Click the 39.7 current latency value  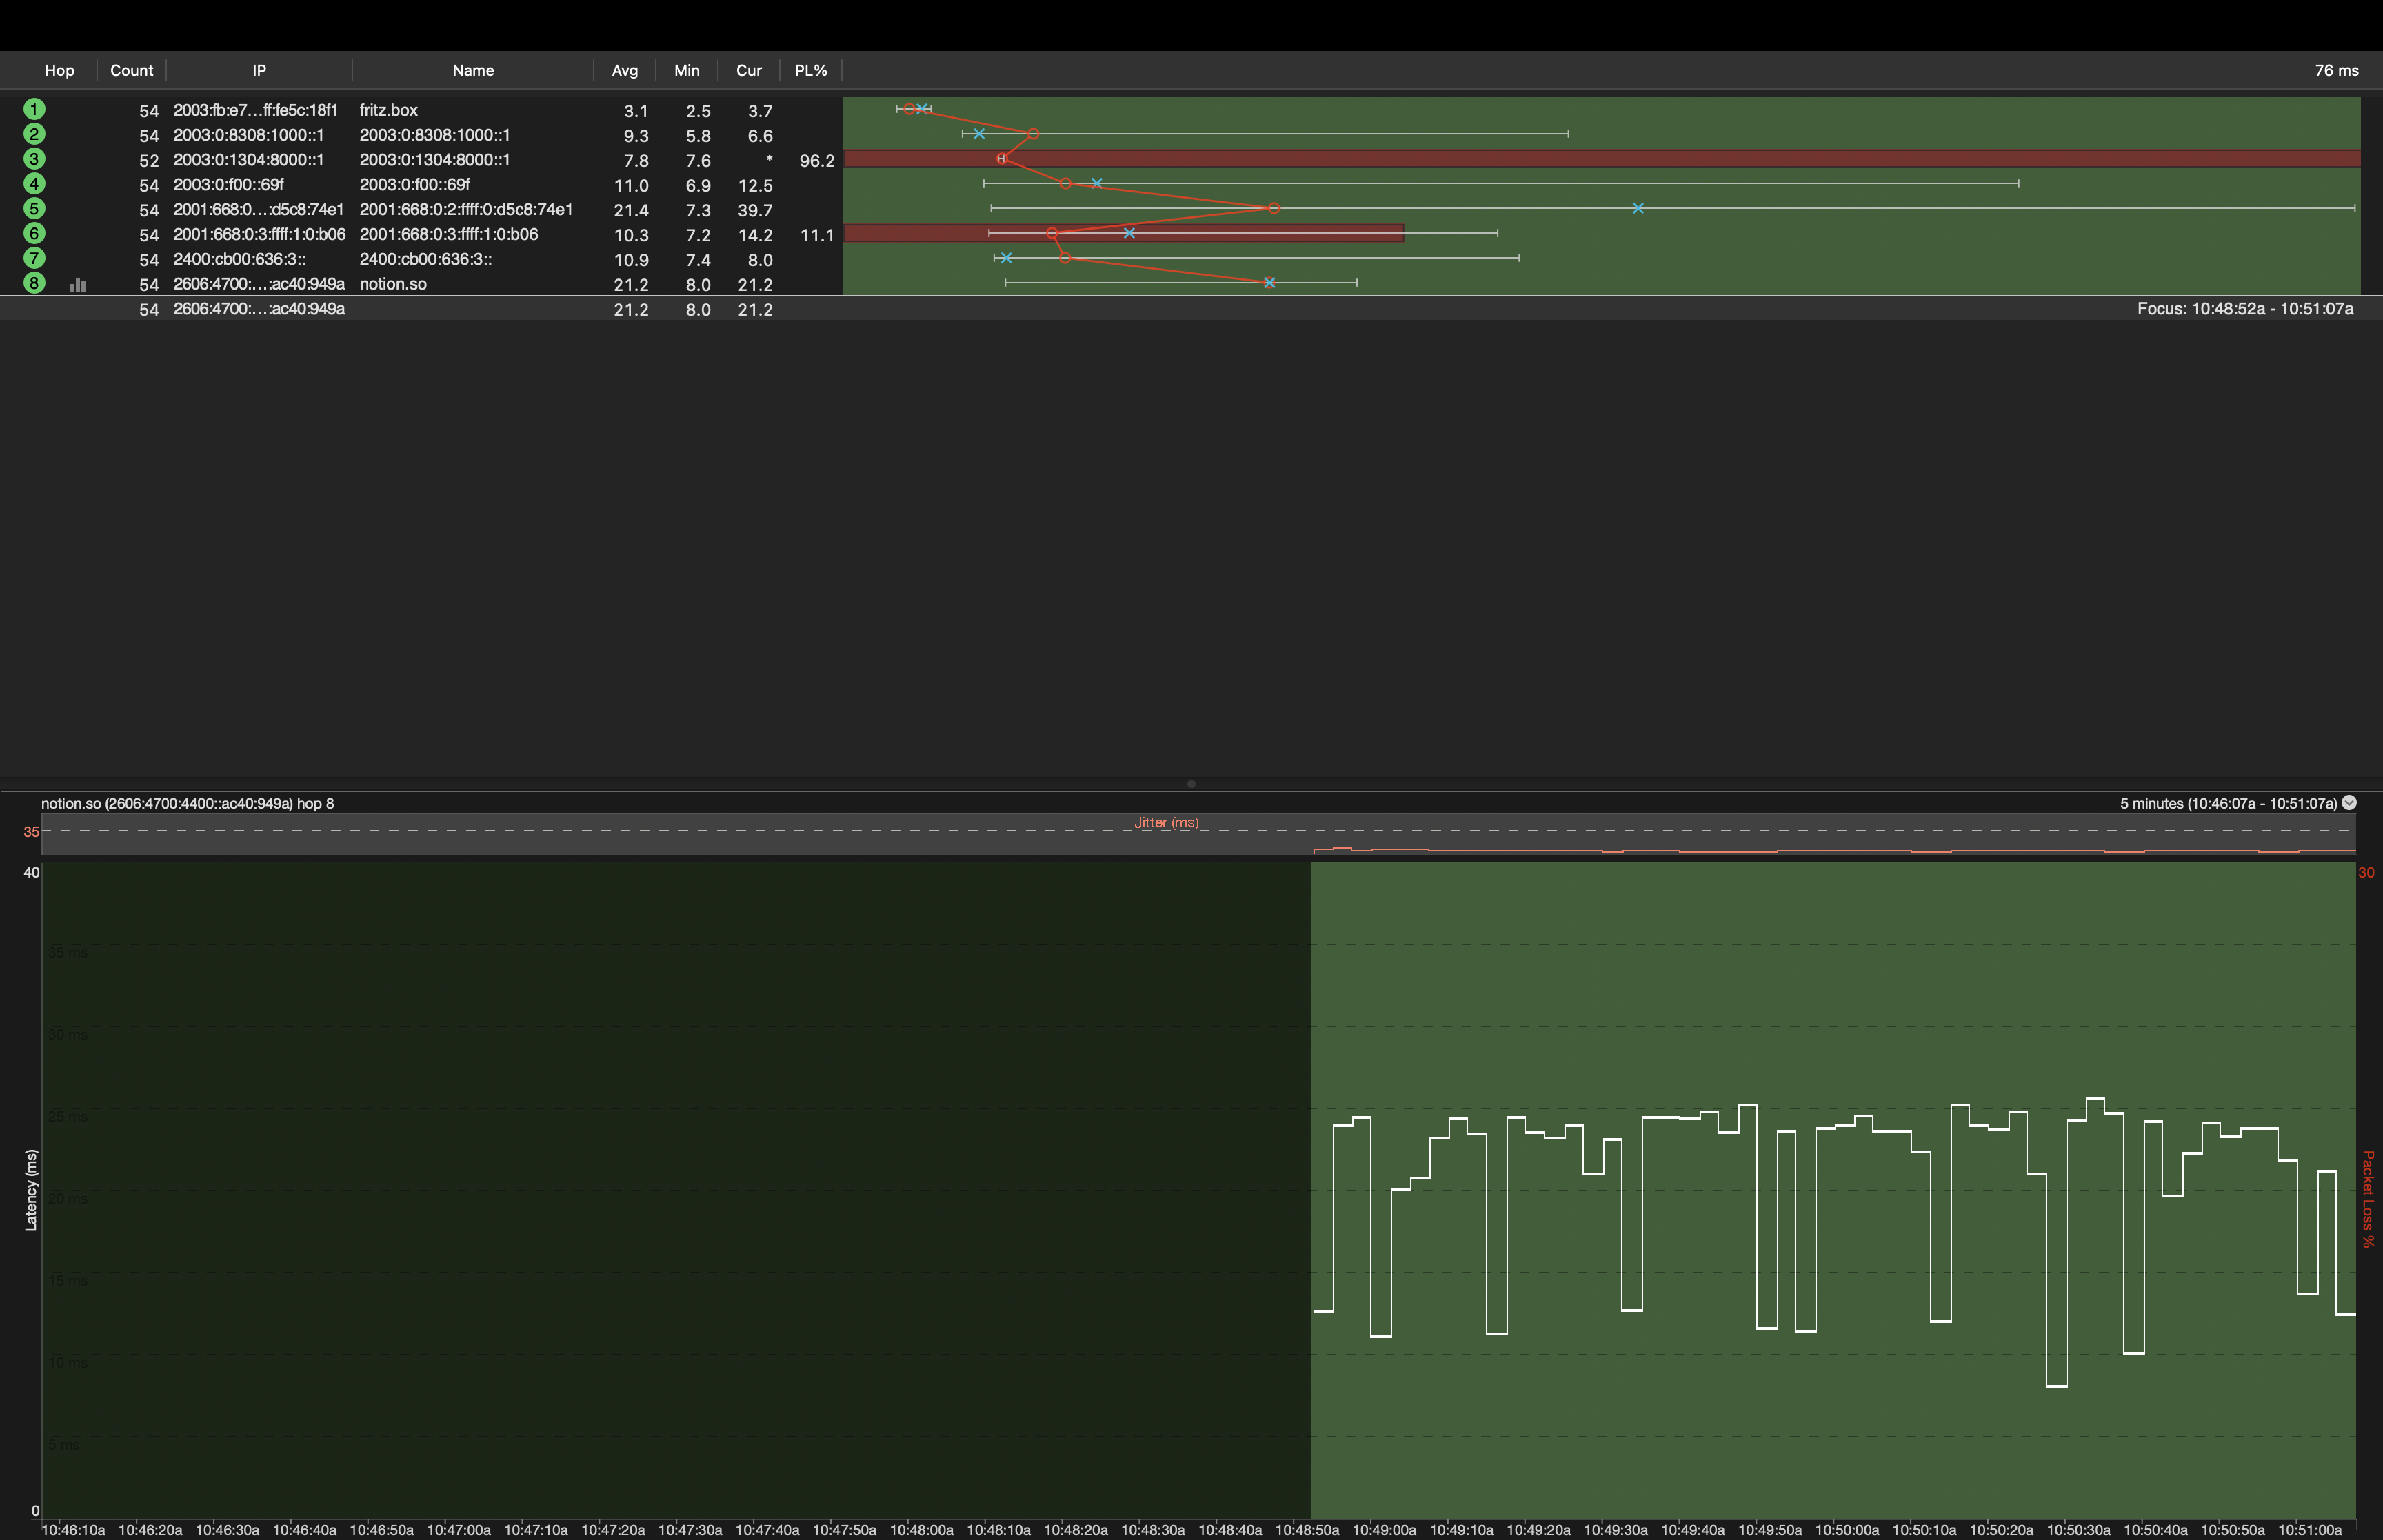(x=755, y=210)
